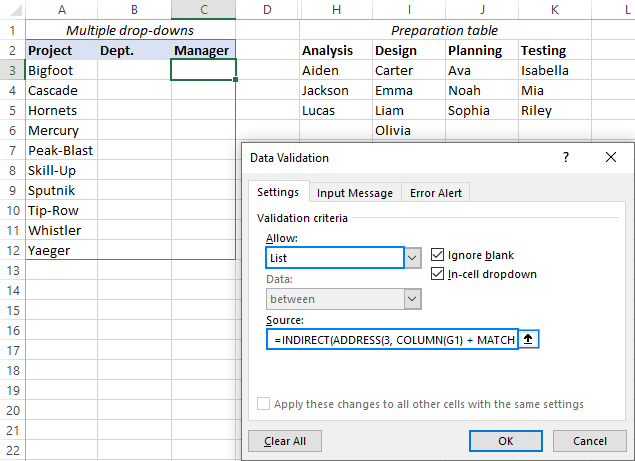Select row 1 header
635x461 pixels.
[13, 30]
